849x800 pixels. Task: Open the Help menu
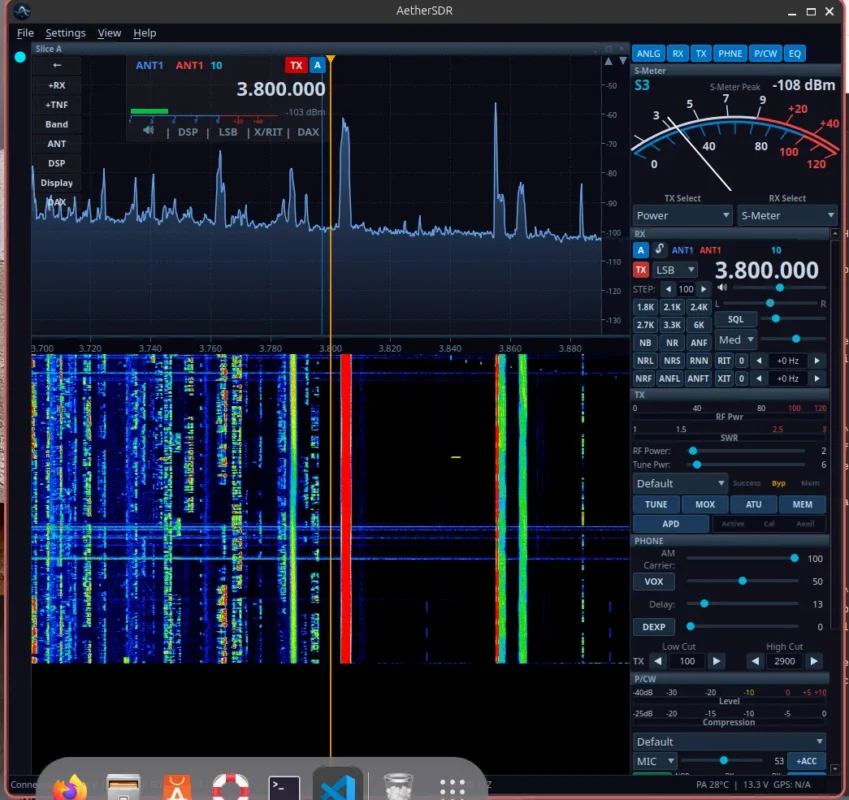145,33
